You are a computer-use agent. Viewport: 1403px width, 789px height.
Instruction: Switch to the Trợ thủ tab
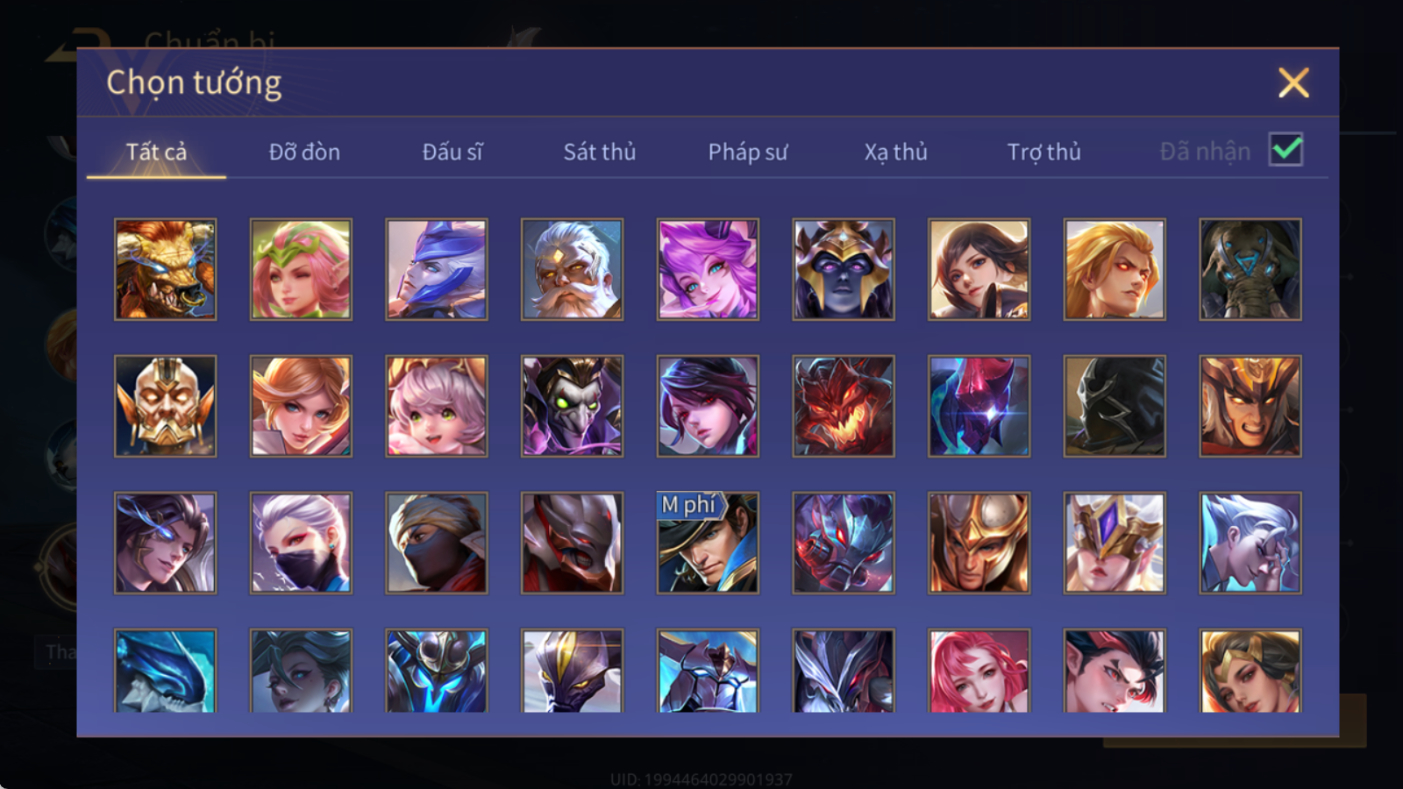(1044, 152)
